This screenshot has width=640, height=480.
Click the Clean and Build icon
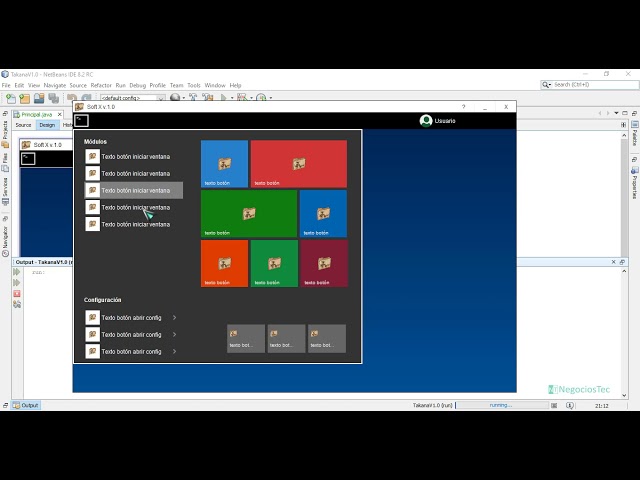tap(207, 98)
